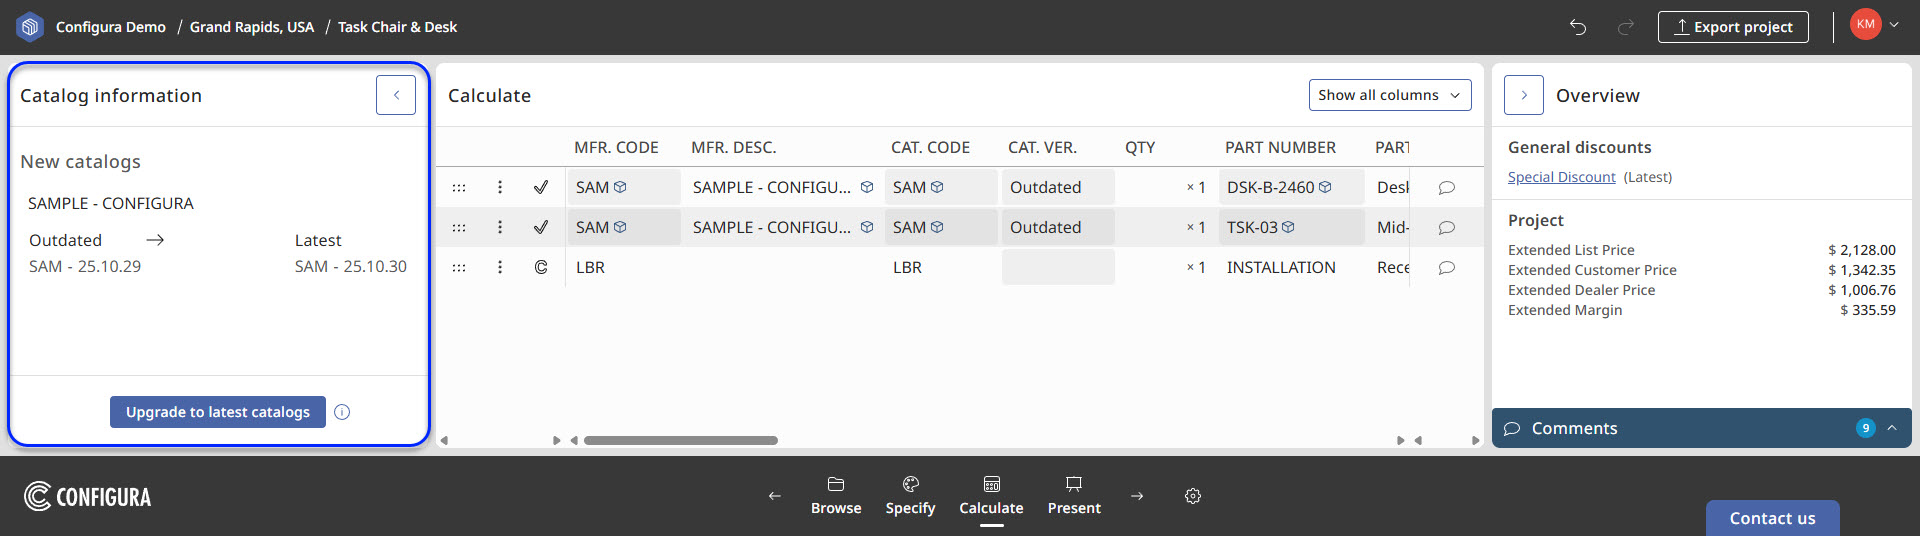The image size is (1920, 536).
Task: Click the far left scroll arrow of table
Action: click(444, 440)
